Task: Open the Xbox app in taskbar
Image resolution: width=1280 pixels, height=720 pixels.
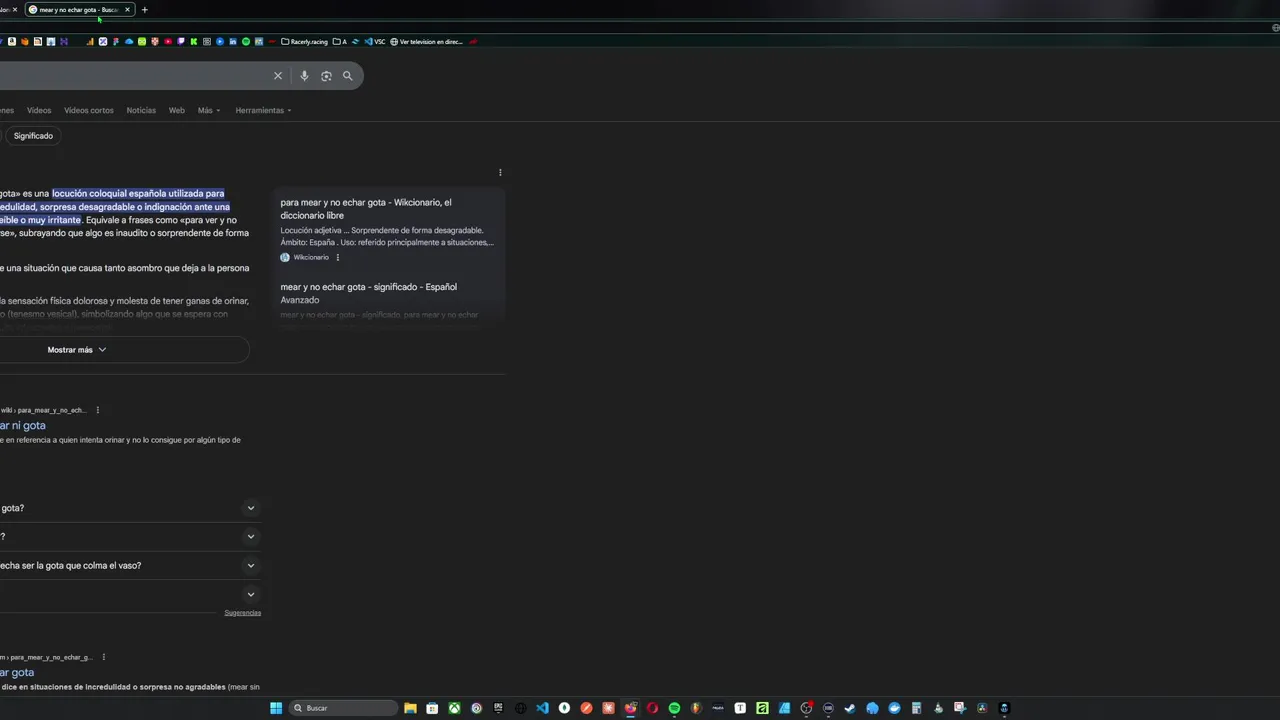Action: 454,708
